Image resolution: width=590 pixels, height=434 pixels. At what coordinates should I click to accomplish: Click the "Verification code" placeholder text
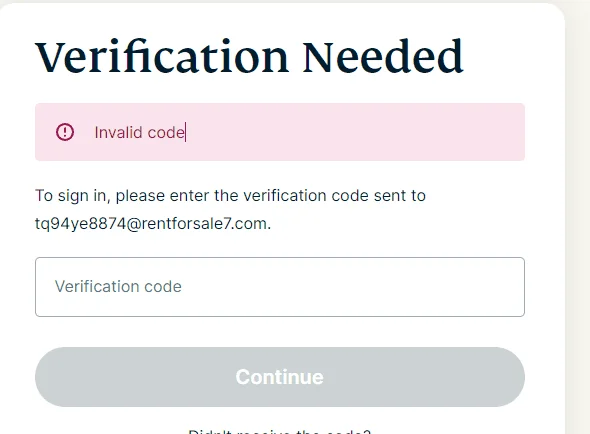click(x=118, y=286)
